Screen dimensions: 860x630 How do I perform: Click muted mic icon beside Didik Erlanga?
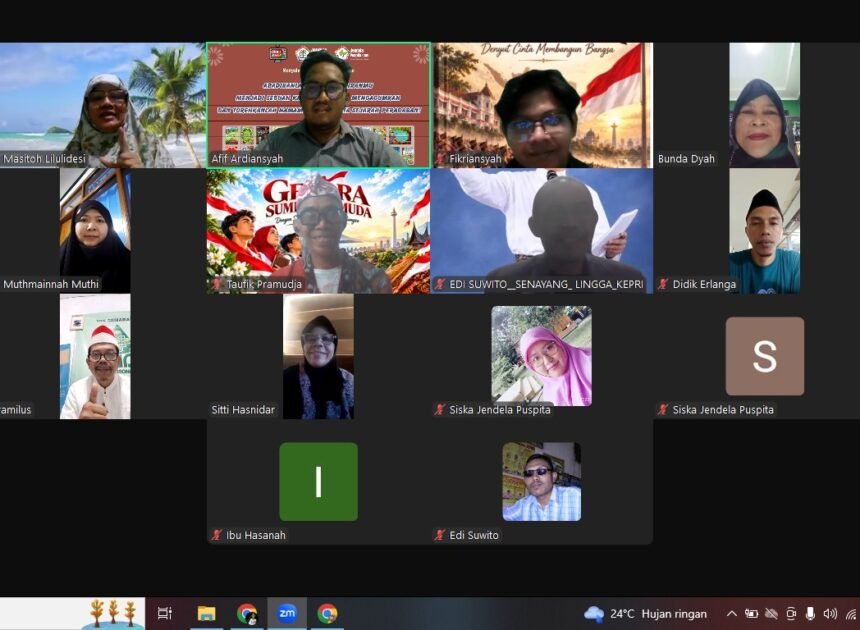point(663,284)
